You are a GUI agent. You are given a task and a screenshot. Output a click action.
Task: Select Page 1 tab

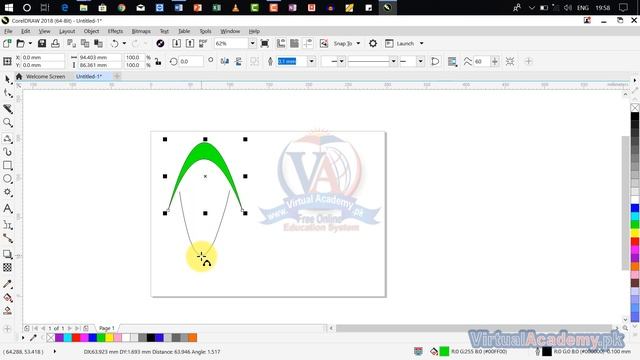click(x=107, y=328)
